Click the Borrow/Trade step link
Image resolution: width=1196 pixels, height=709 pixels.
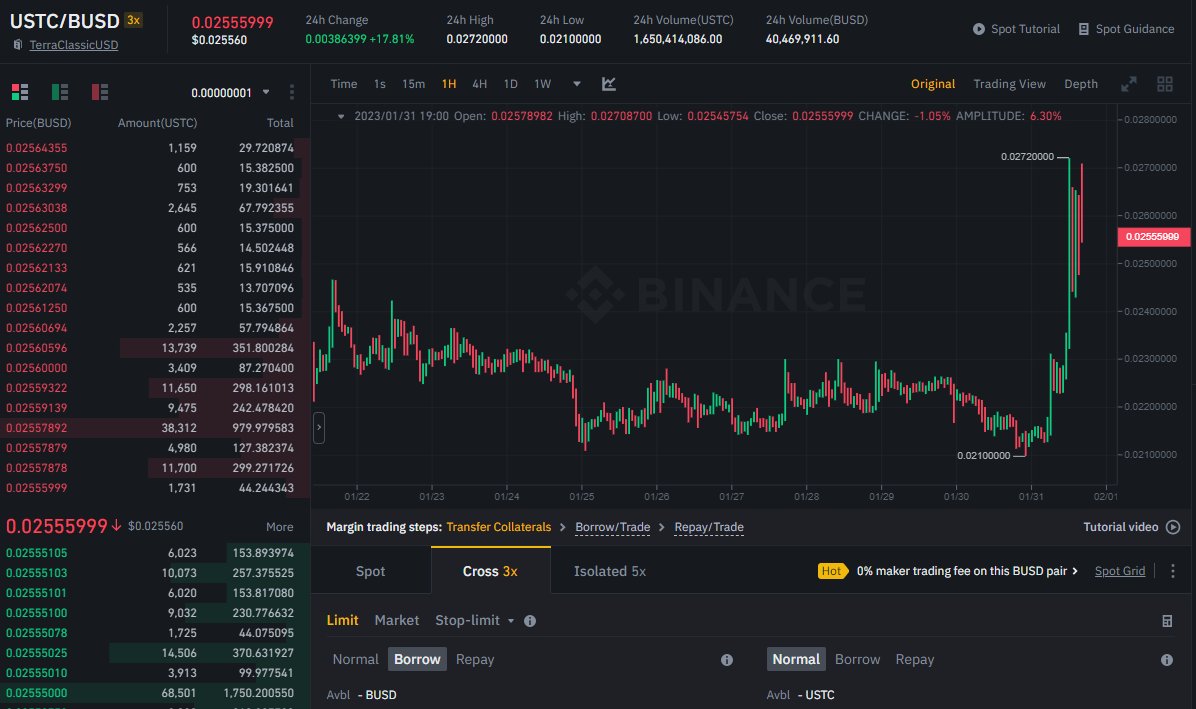612,527
